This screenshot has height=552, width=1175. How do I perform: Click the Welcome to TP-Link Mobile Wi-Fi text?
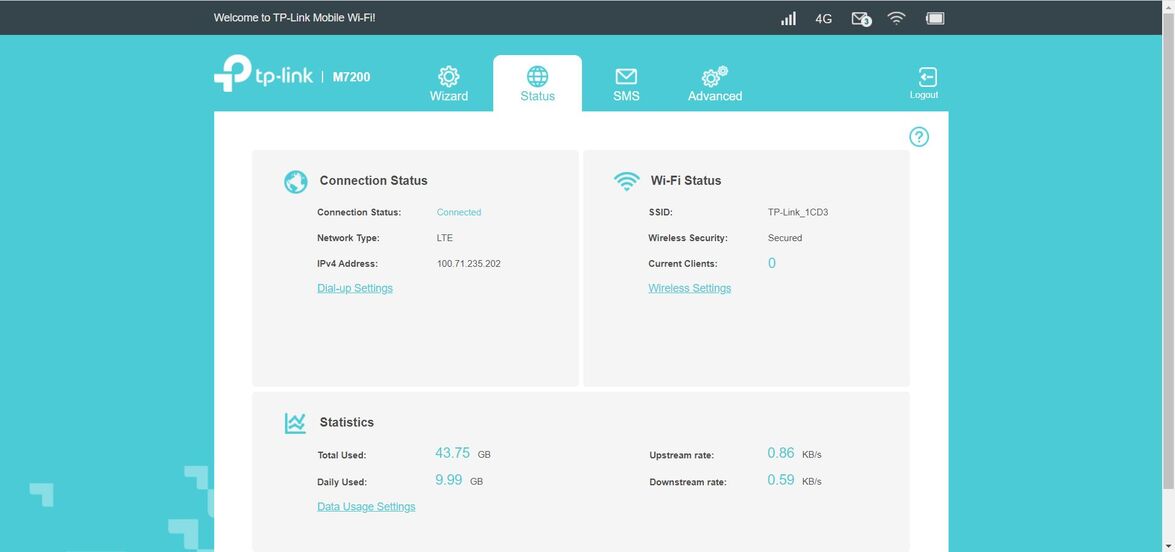(294, 17)
